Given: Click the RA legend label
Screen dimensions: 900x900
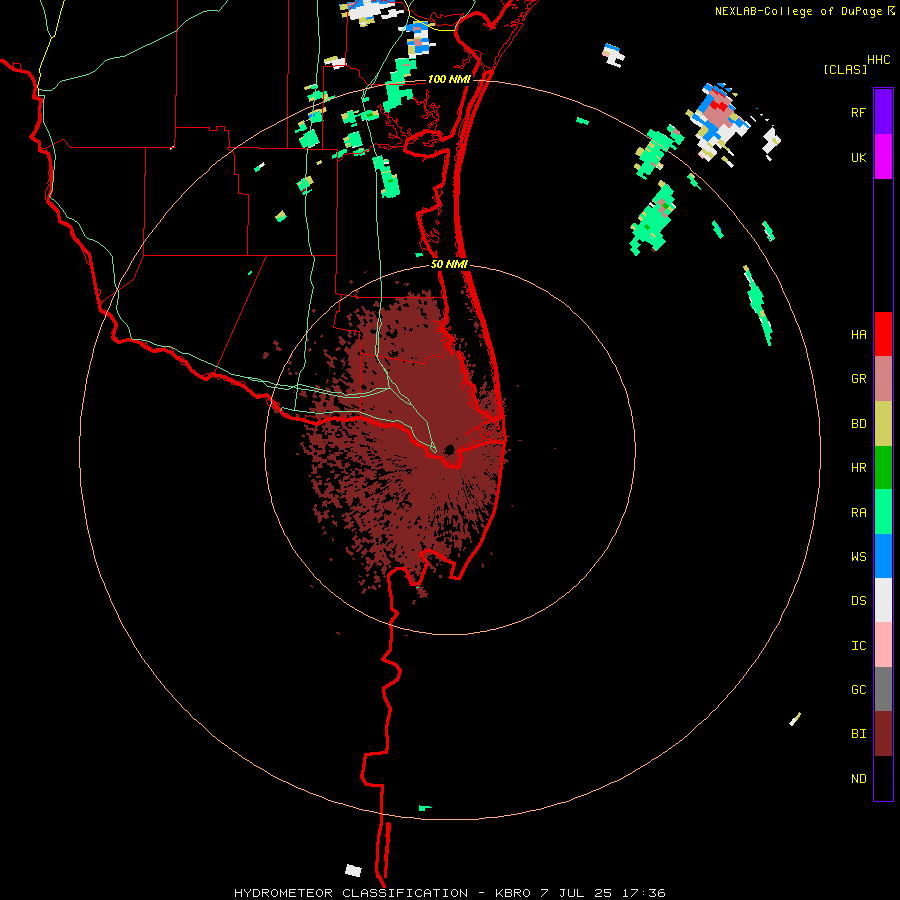Looking at the screenshot, I should click(x=858, y=513).
